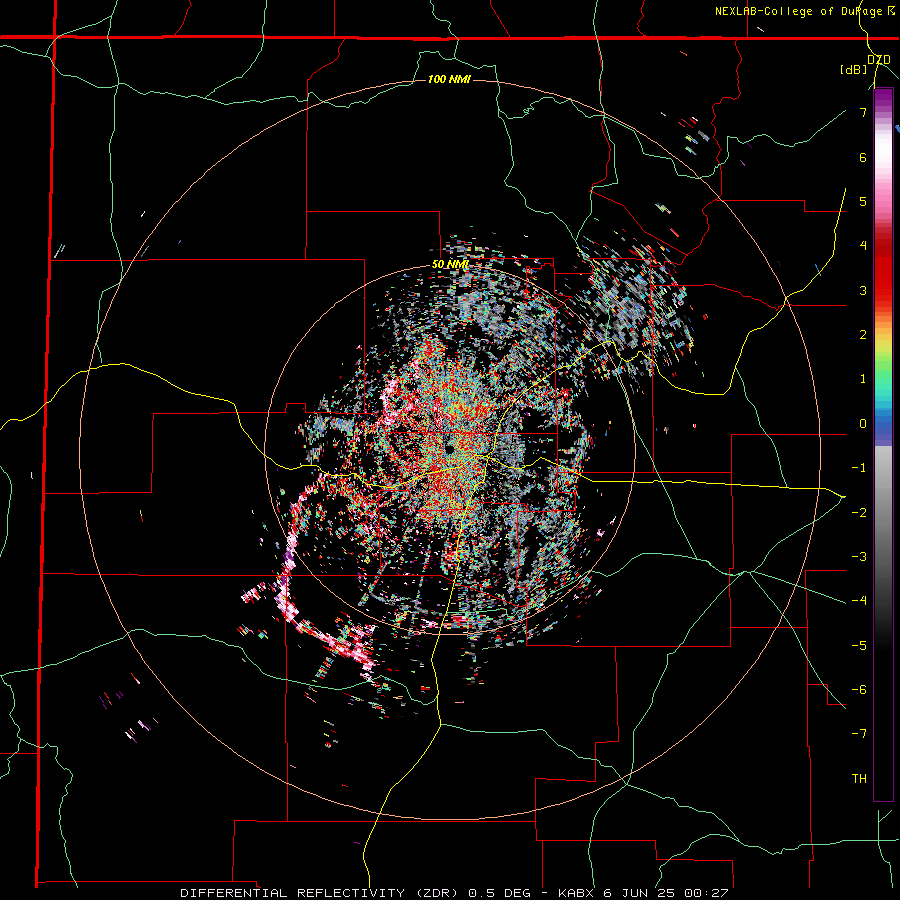Click the -4 dB scale label
The width and height of the screenshot is (900, 900).
pyautogui.click(x=859, y=601)
